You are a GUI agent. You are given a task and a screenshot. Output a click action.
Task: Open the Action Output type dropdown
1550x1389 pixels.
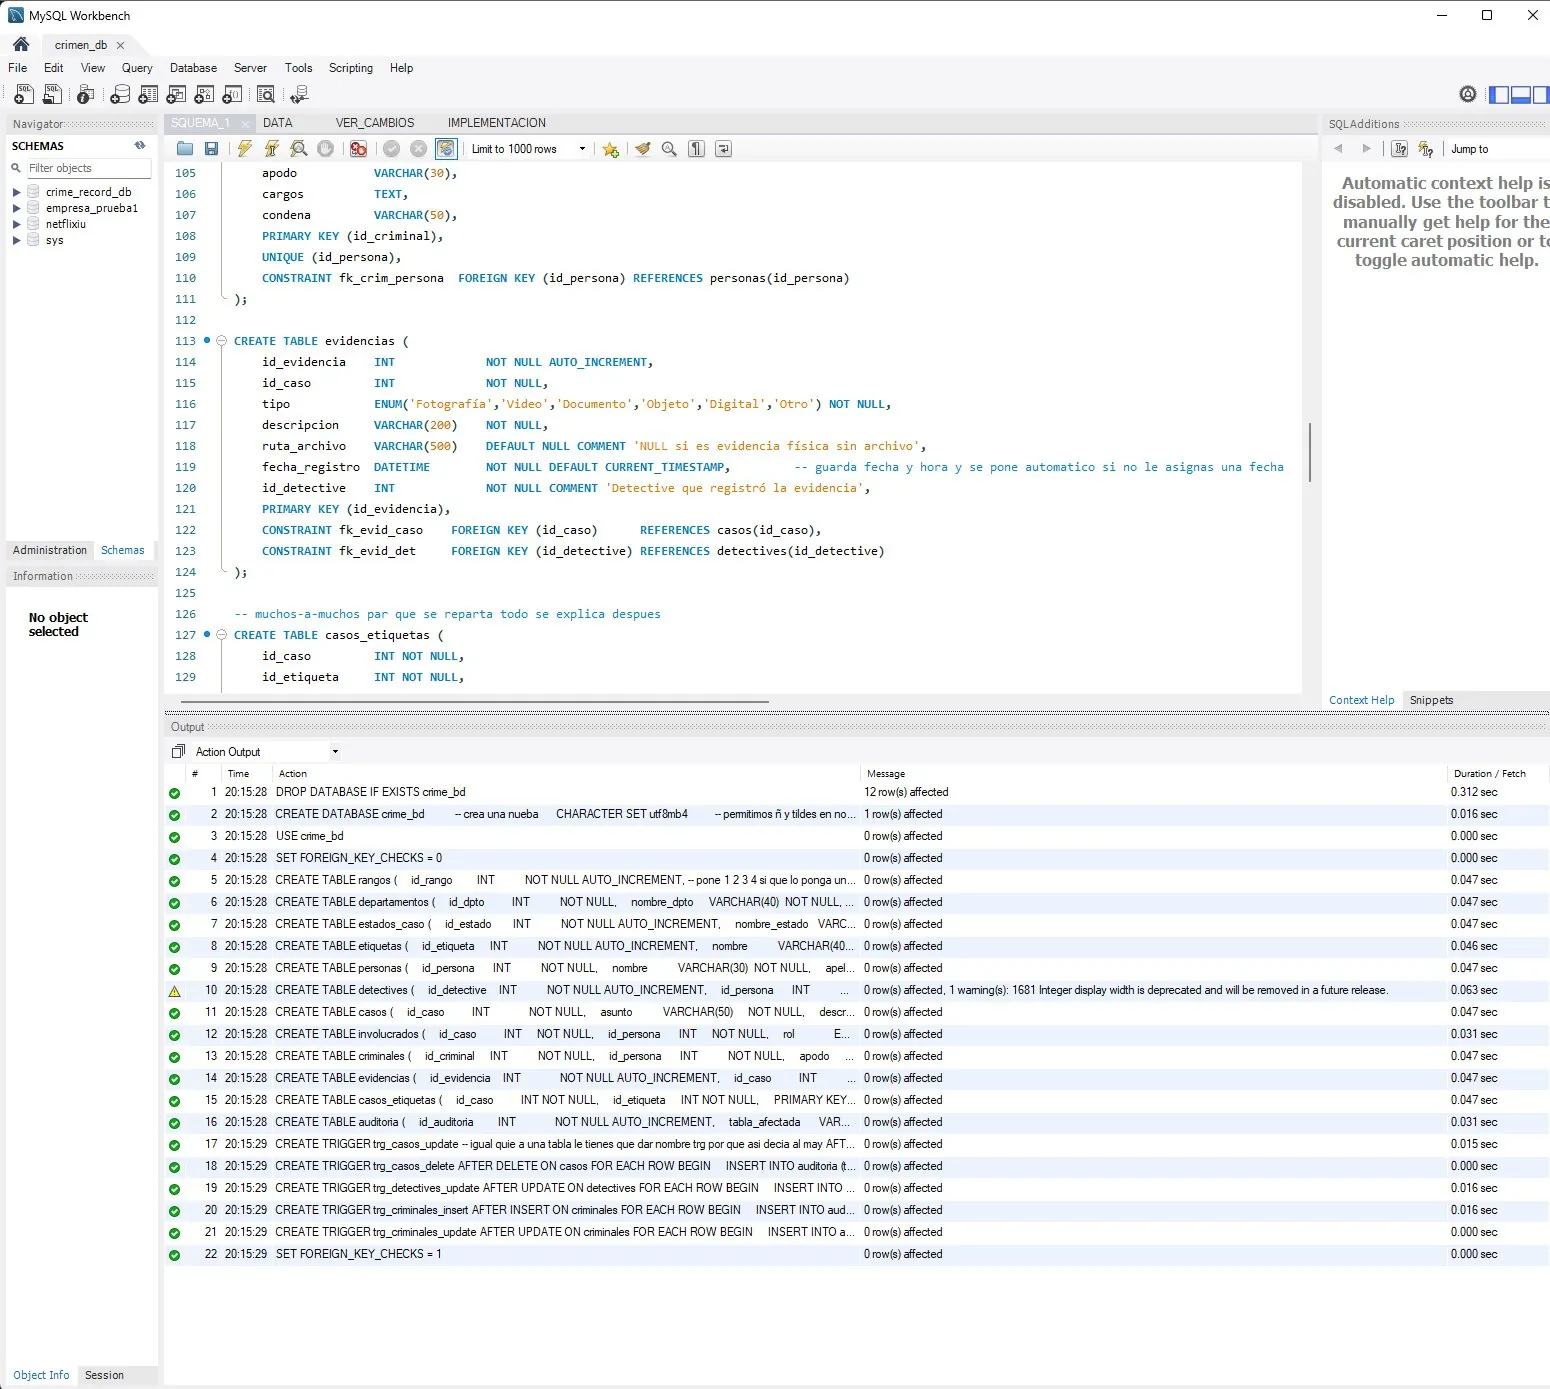click(x=335, y=752)
